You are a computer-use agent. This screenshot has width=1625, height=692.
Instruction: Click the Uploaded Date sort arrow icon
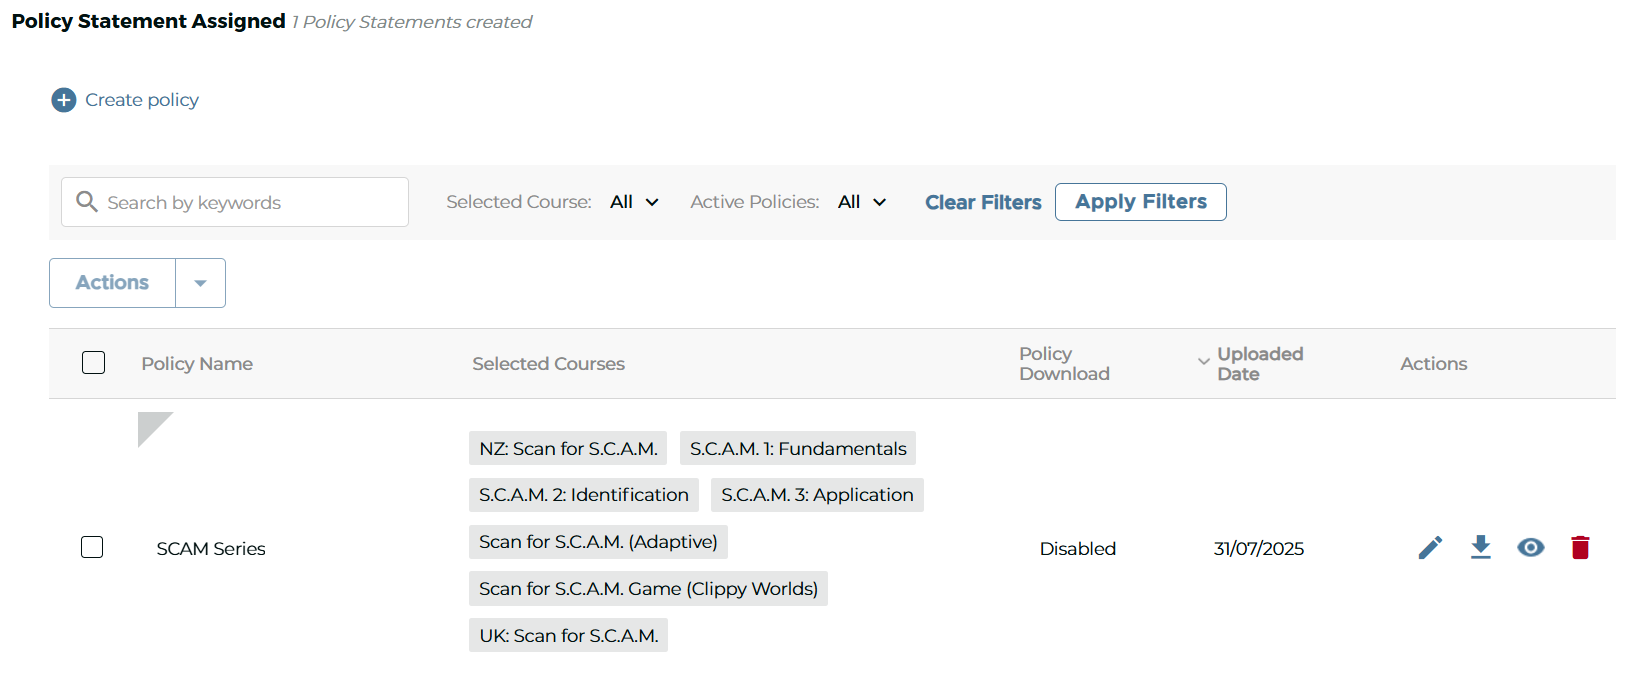coord(1203,362)
